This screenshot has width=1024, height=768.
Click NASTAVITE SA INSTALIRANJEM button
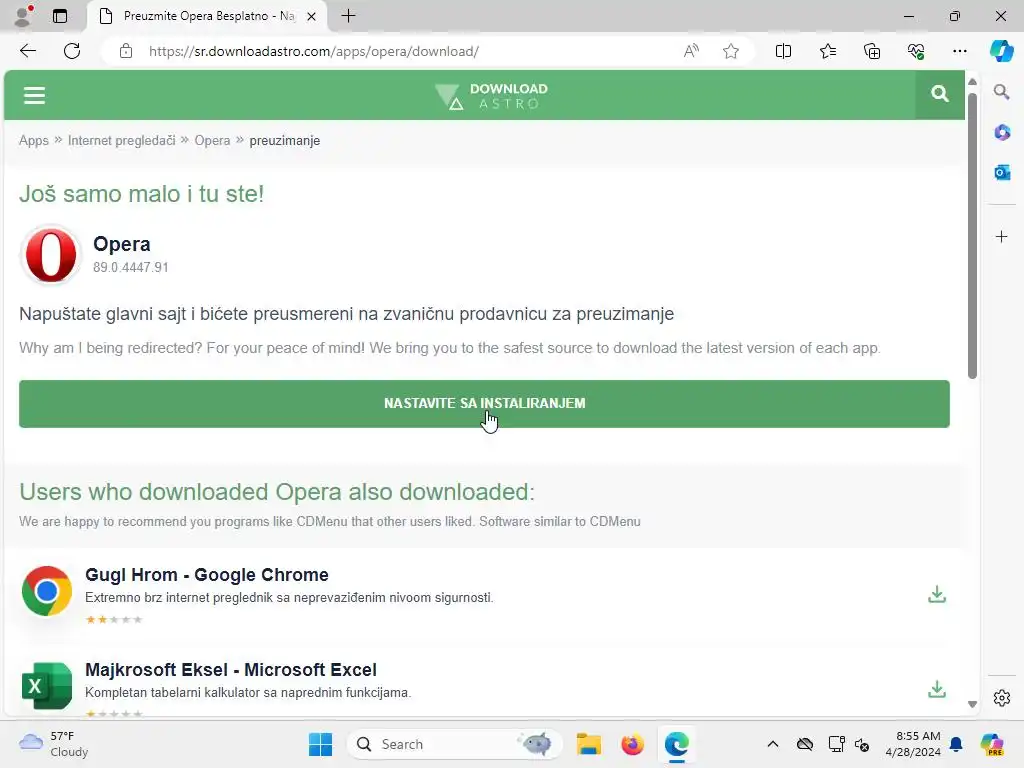[x=484, y=404]
